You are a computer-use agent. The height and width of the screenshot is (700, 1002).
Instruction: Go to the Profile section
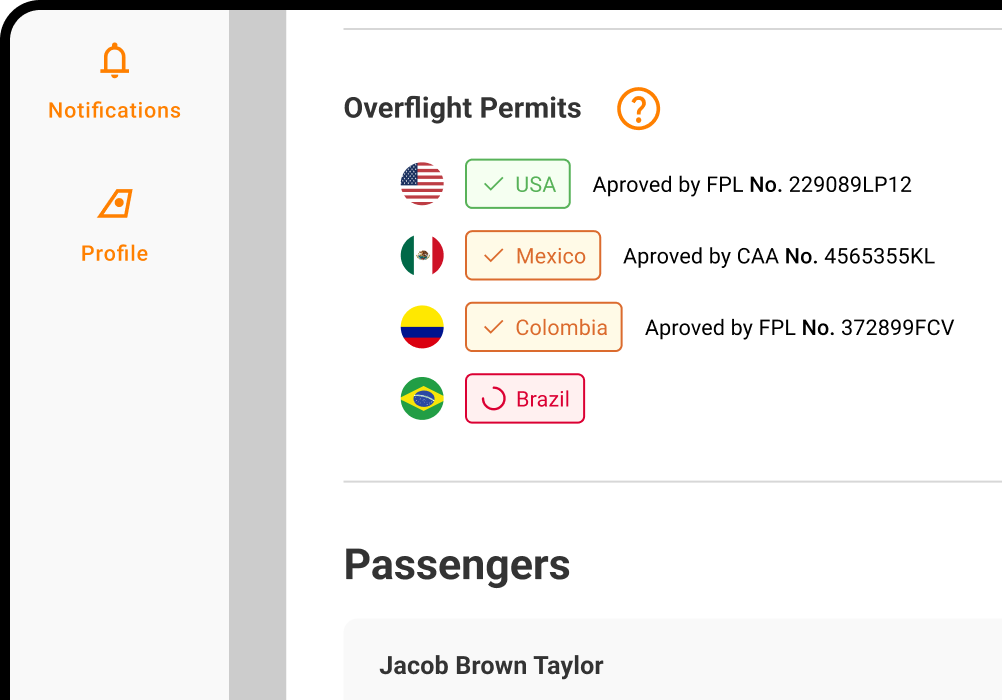114,253
